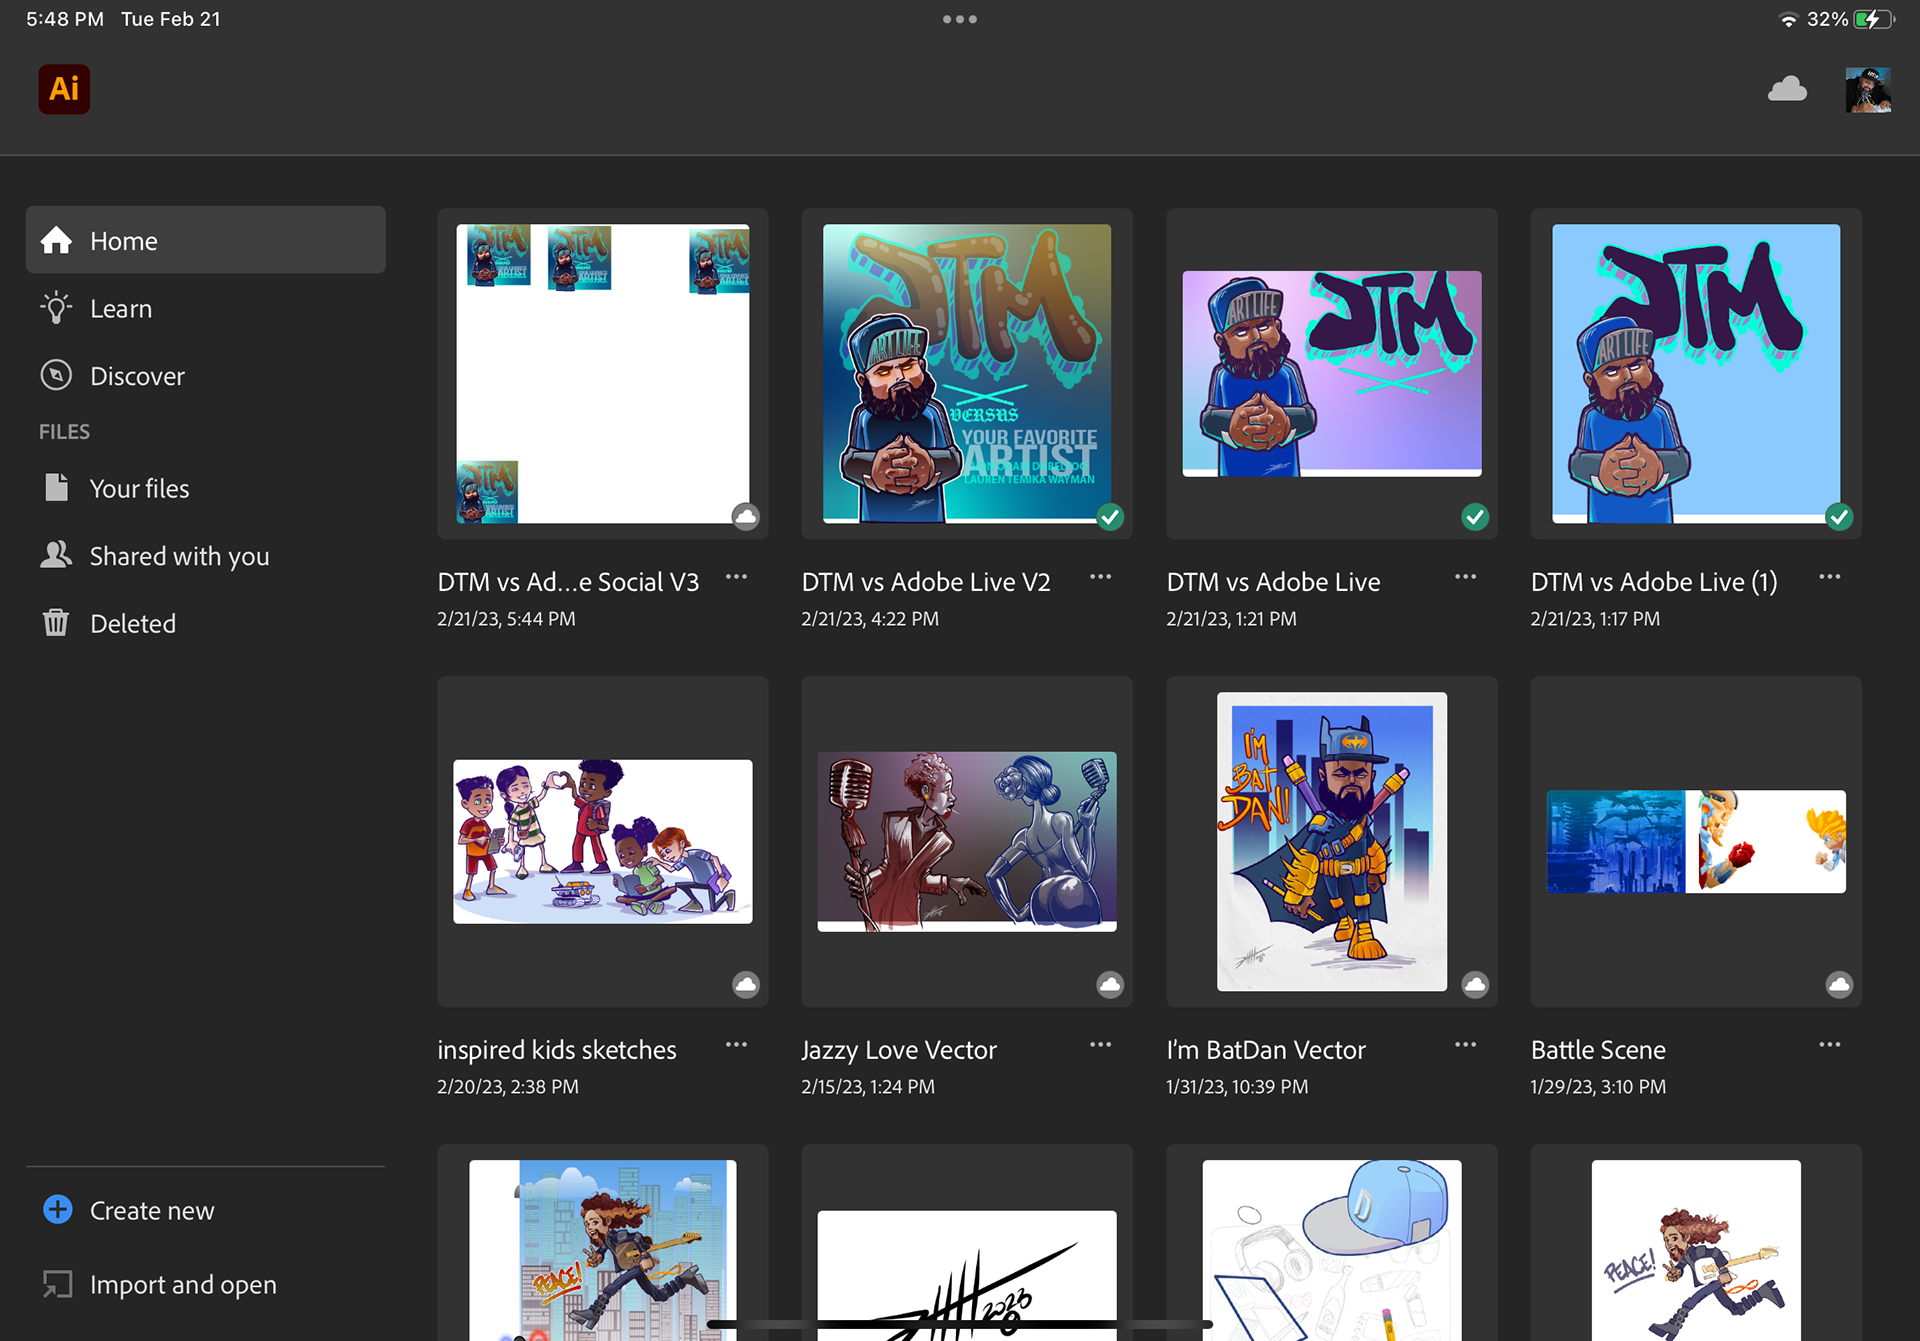Open the Jazzy Love Vector thumbnail
This screenshot has width=1920, height=1341.
tap(967, 842)
